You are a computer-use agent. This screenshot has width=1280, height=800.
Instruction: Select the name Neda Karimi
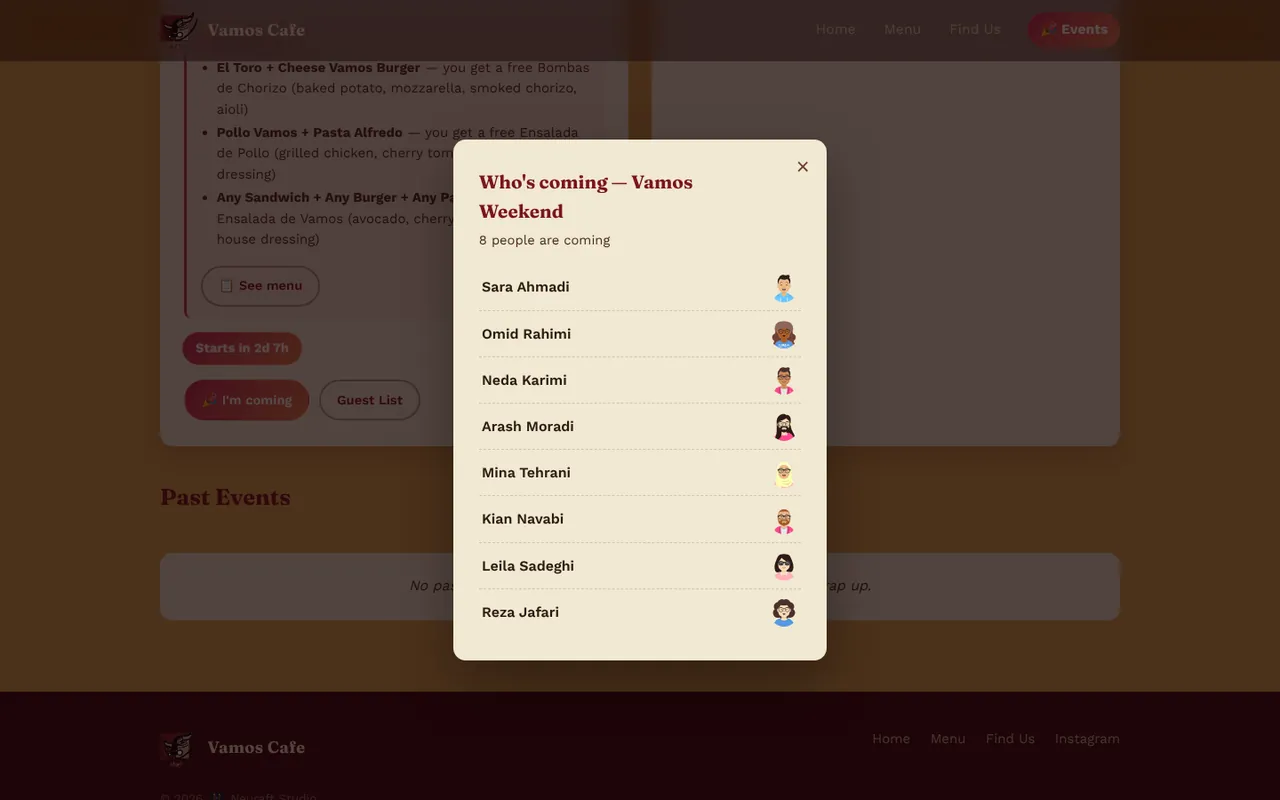(524, 380)
